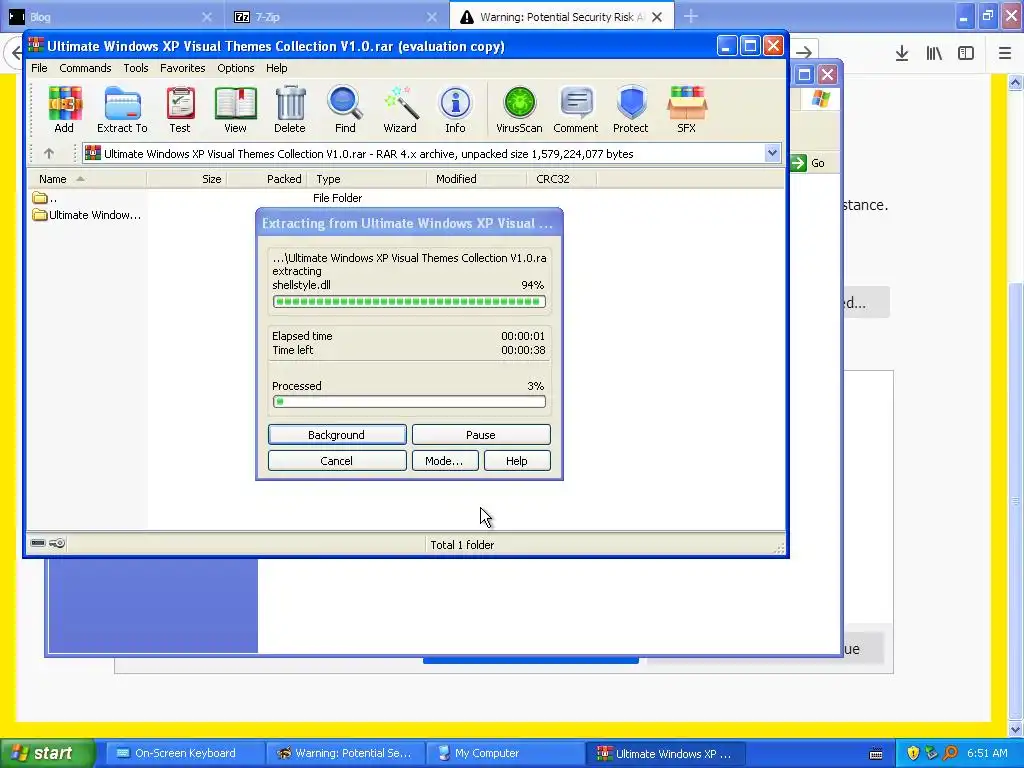This screenshot has width=1024, height=768.
Task: Close the Blog browser tab
Action: click(207, 17)
